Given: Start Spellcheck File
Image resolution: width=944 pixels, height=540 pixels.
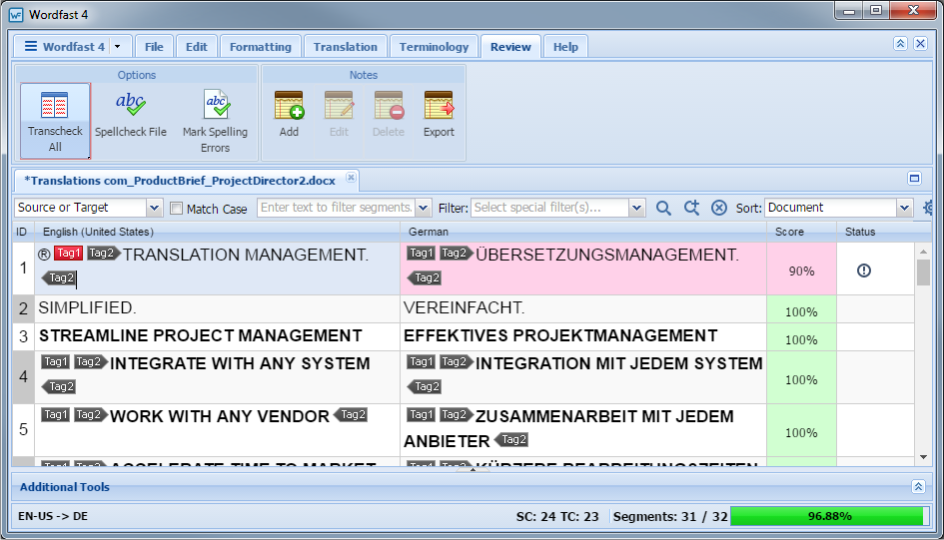Looking at the screenshot, I should point(131,115).
